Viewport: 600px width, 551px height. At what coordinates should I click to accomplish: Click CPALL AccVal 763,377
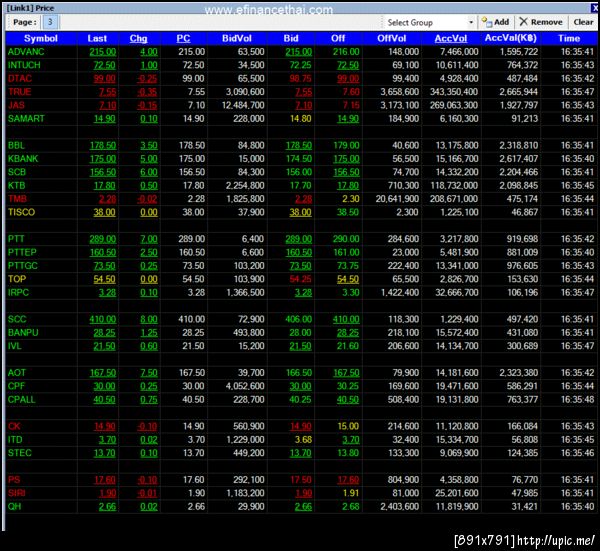pyautogui.click(x=522, y=399)
